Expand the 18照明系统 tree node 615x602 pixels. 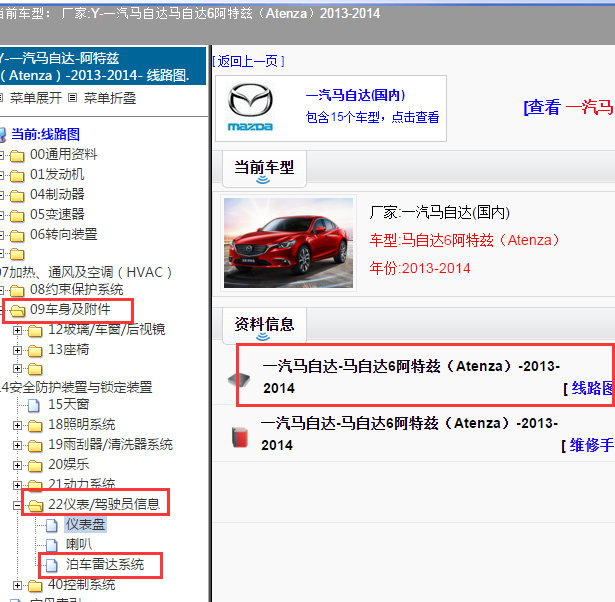point(17,426)
